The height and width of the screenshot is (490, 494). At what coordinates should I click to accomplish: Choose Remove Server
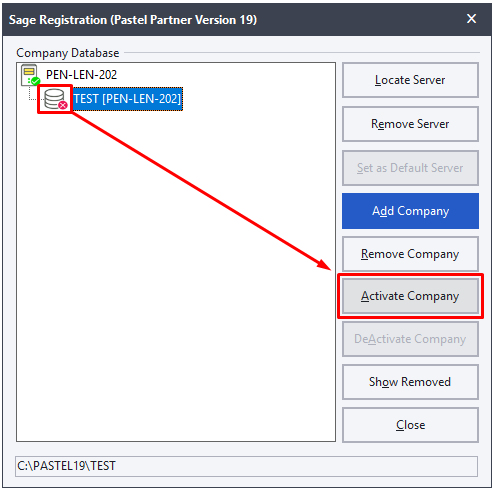click(x=410, y=124)
